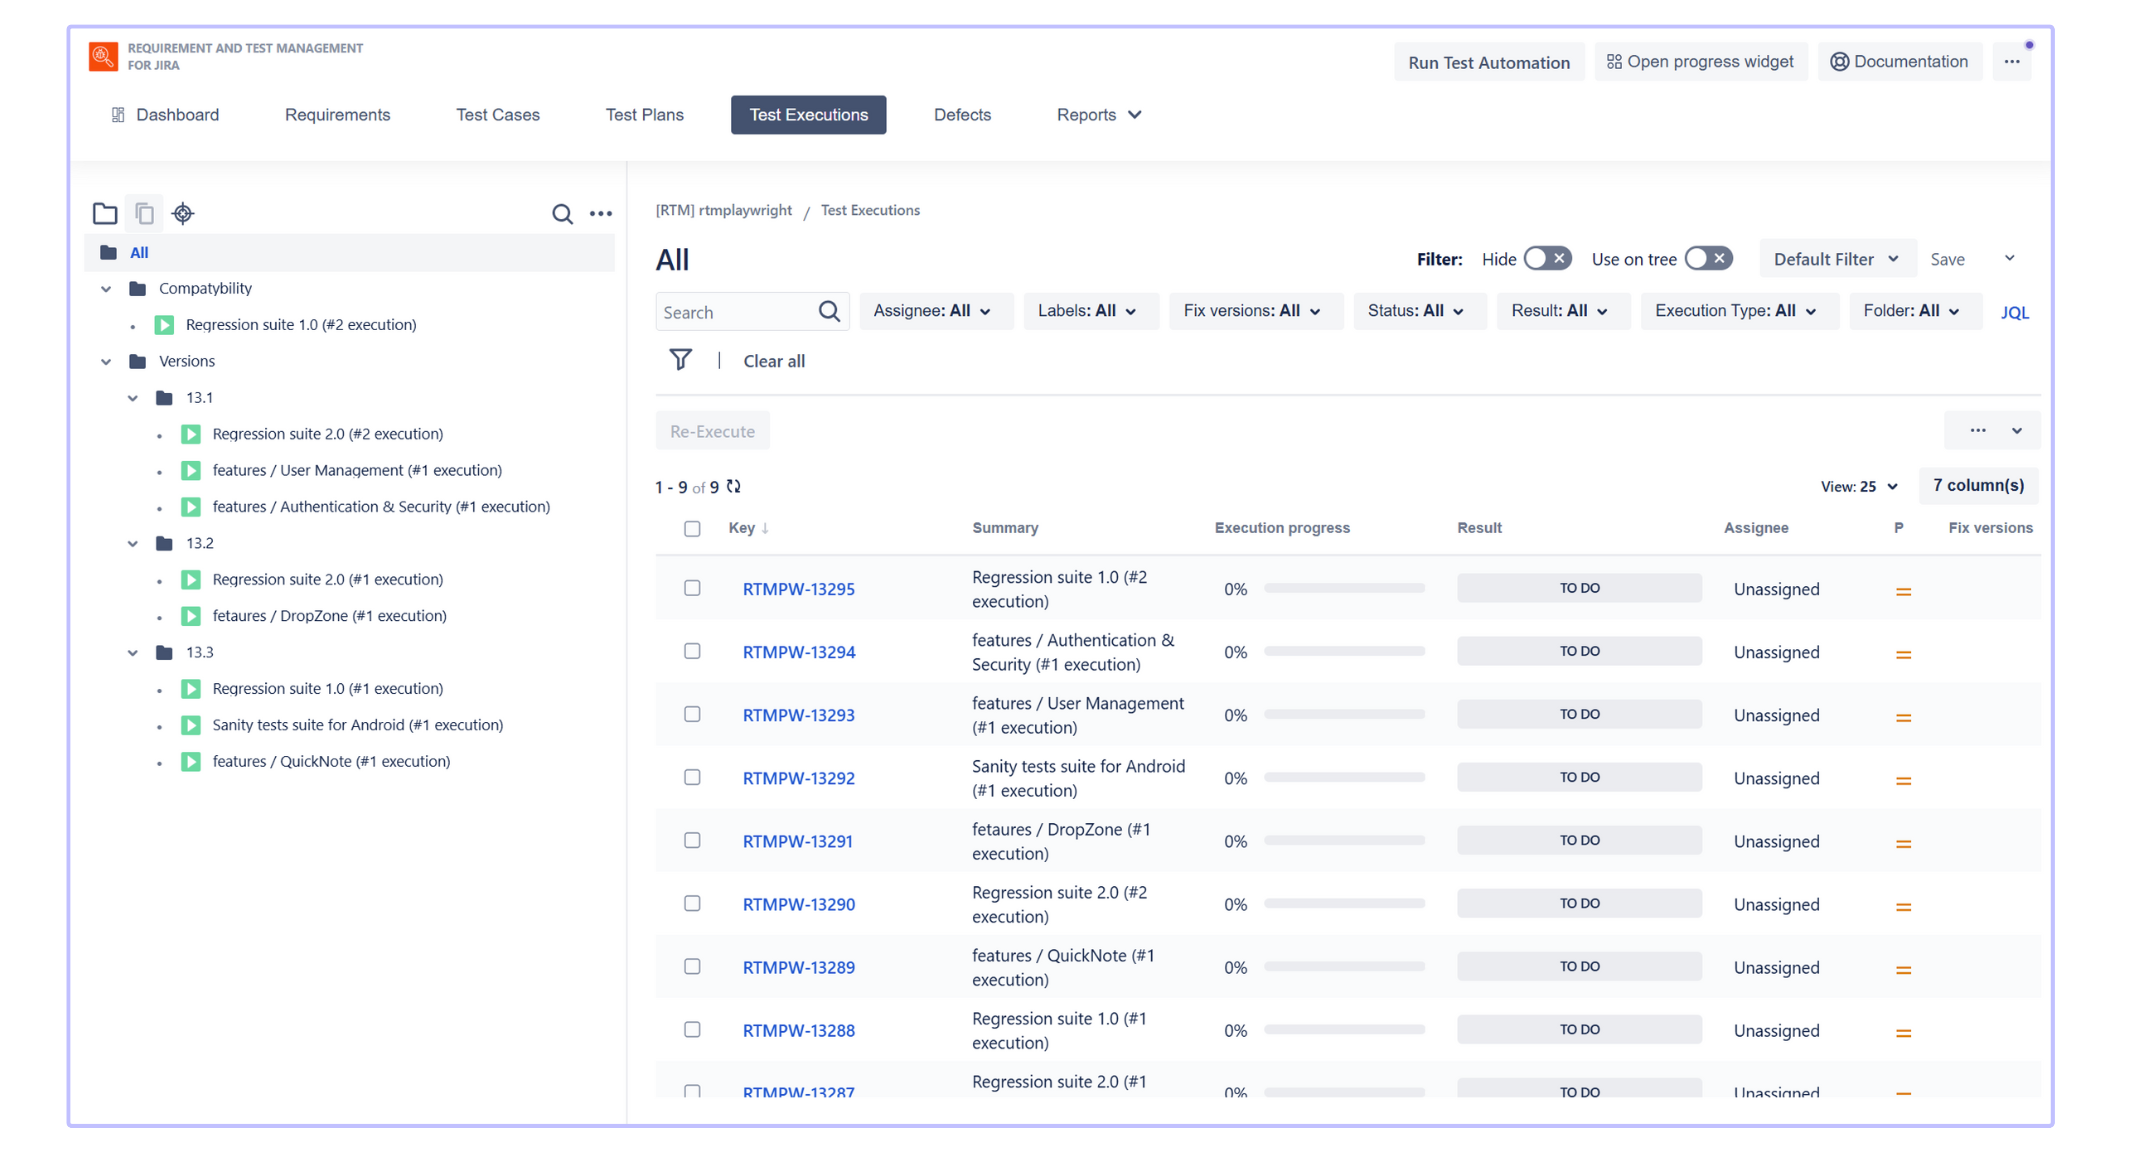
Task: Collapse the Versions folder chevron
Action: click(x=106, y=361)
